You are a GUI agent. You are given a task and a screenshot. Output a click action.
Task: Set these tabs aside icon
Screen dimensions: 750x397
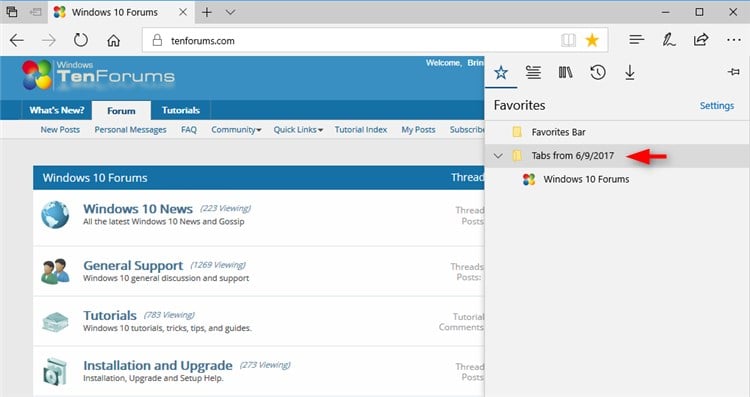coord(35,12)
